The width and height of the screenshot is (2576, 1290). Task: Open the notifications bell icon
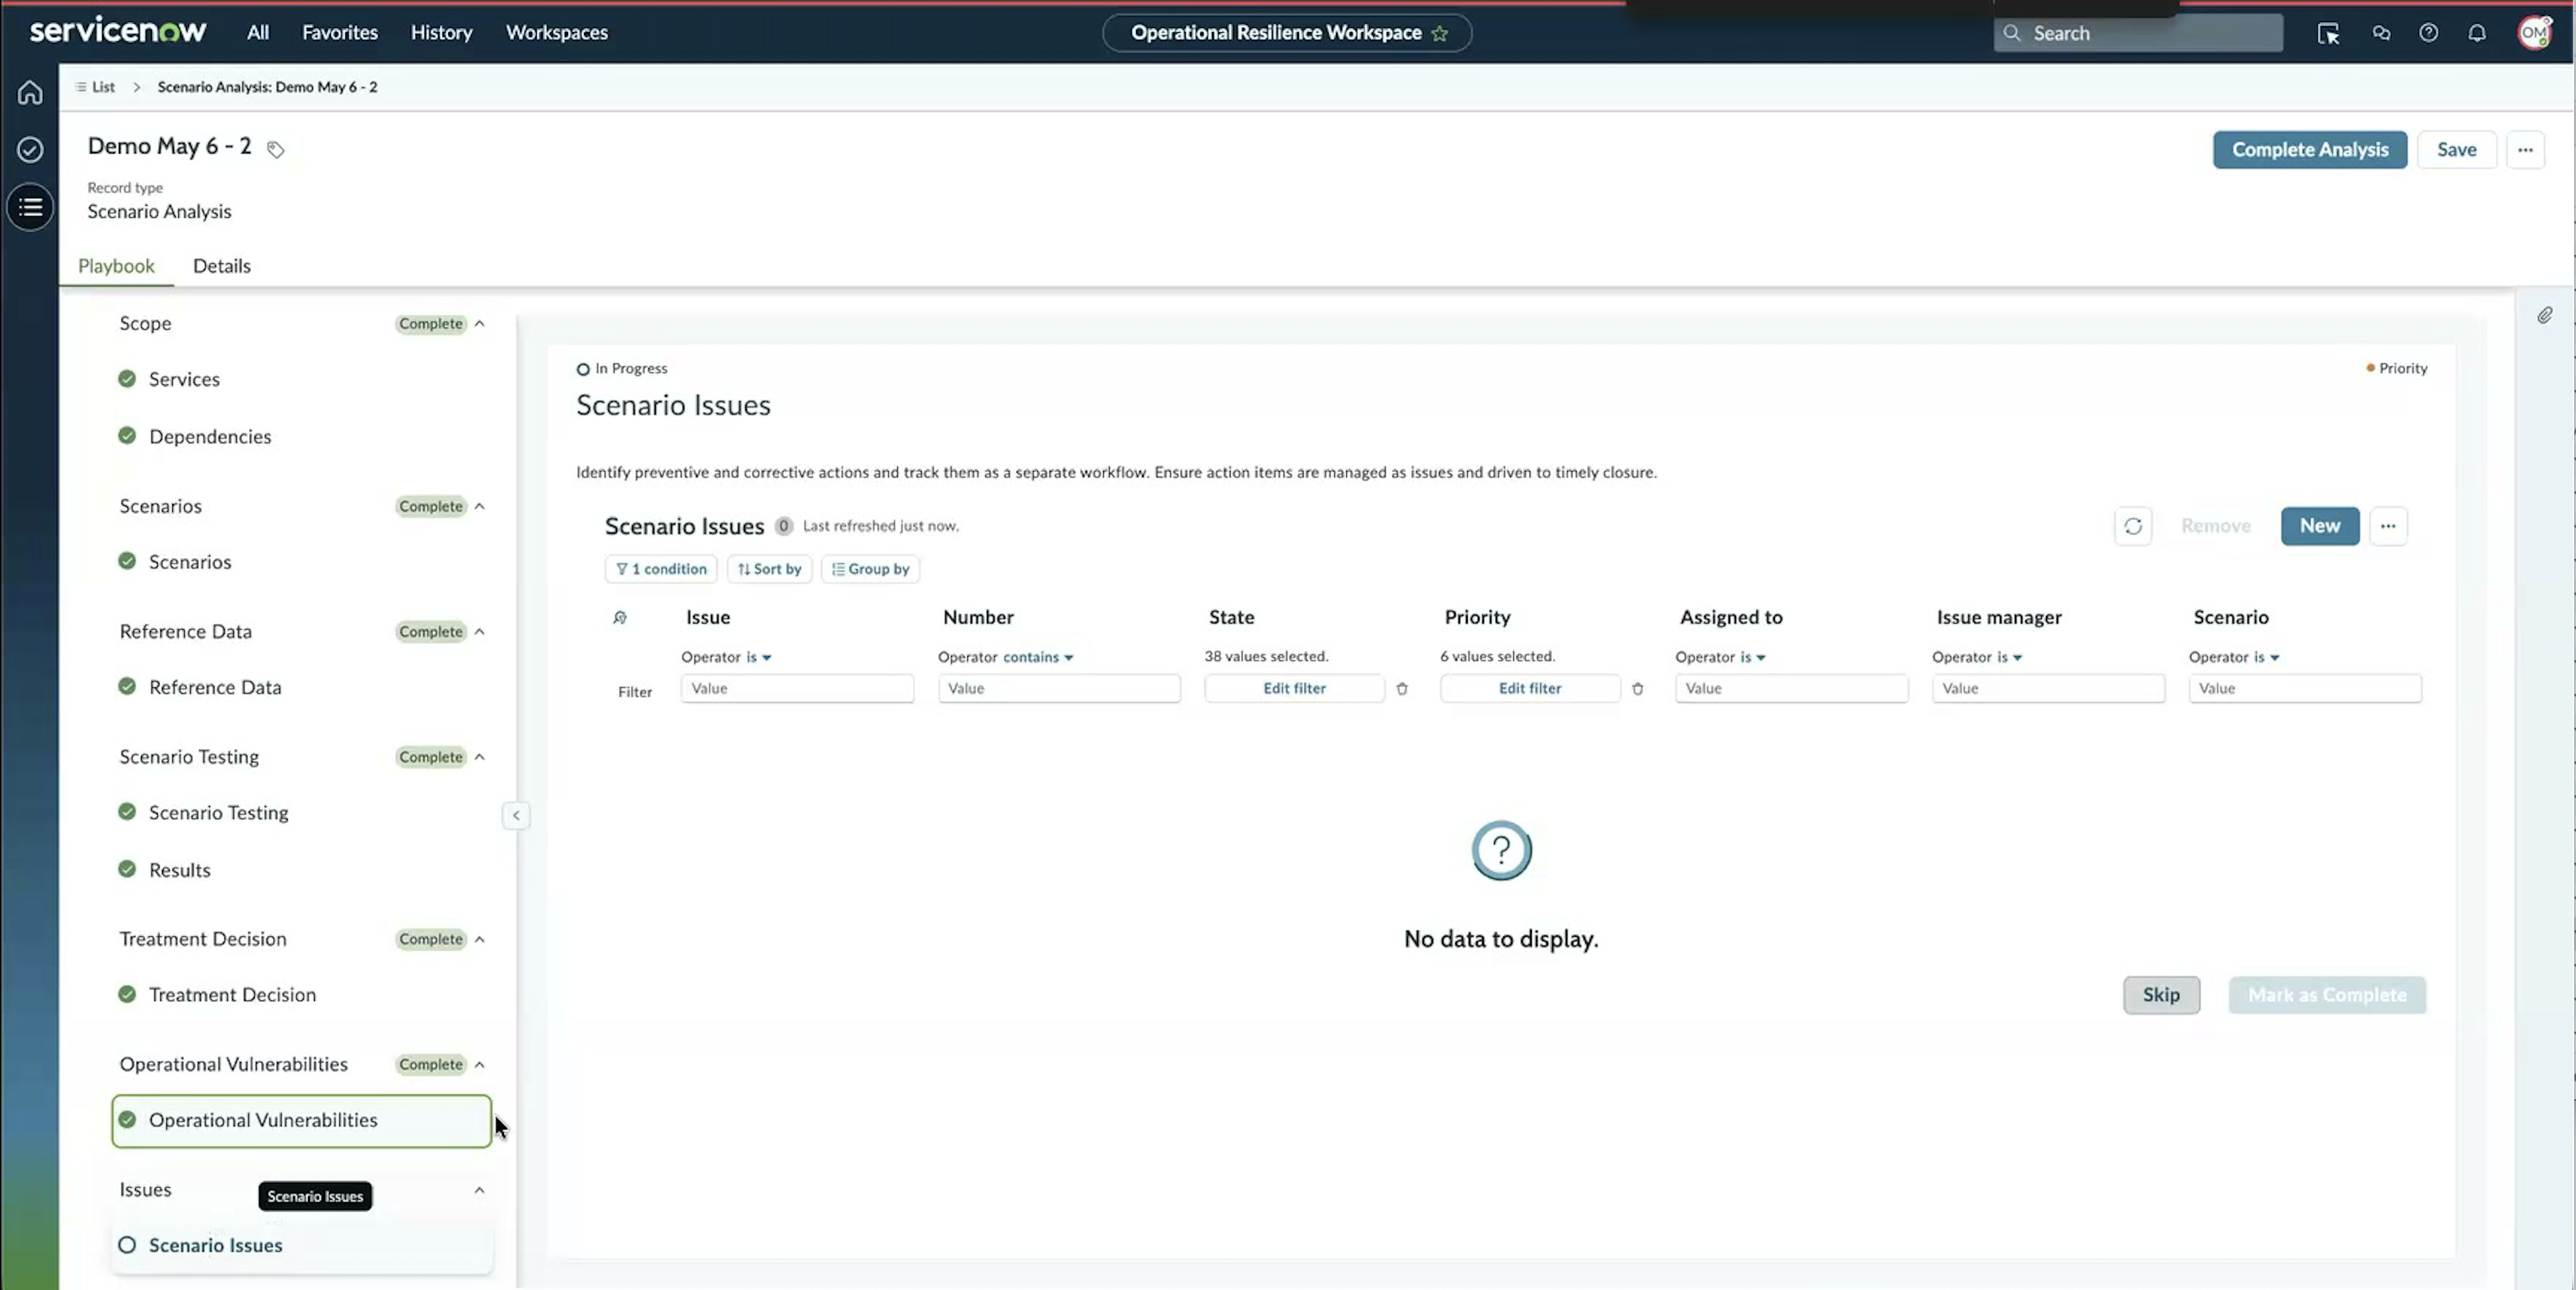(x=2477, y=33)
